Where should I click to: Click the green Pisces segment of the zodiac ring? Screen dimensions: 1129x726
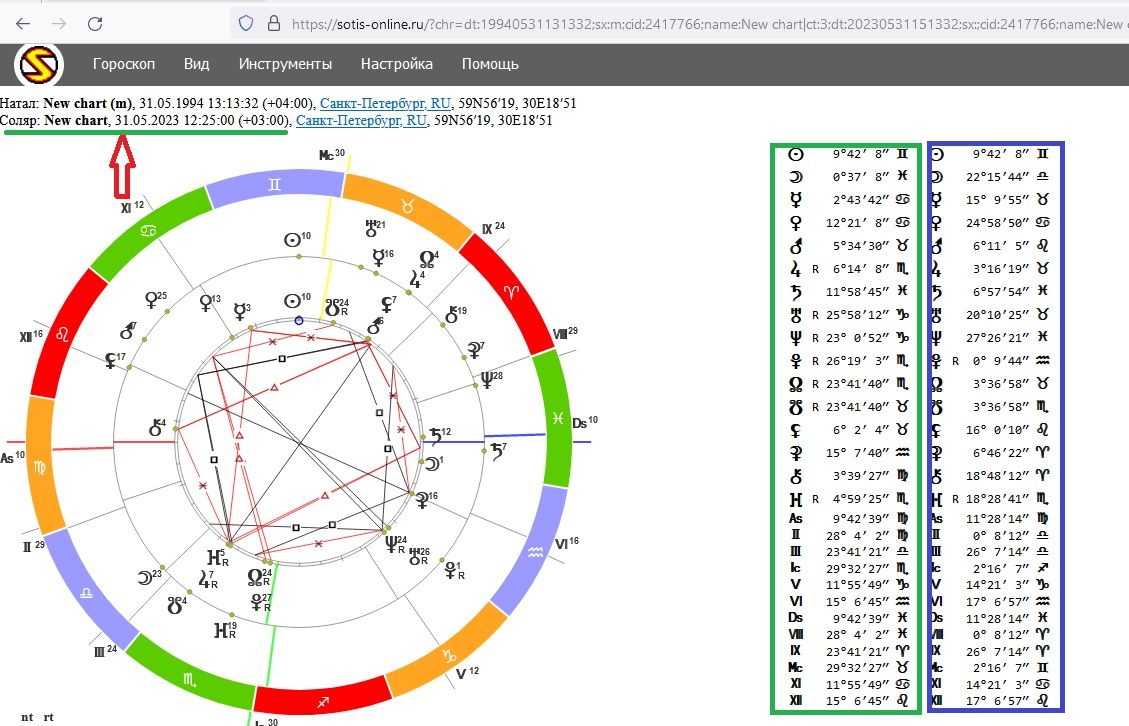pyautogui.click(x=552, y=416)
